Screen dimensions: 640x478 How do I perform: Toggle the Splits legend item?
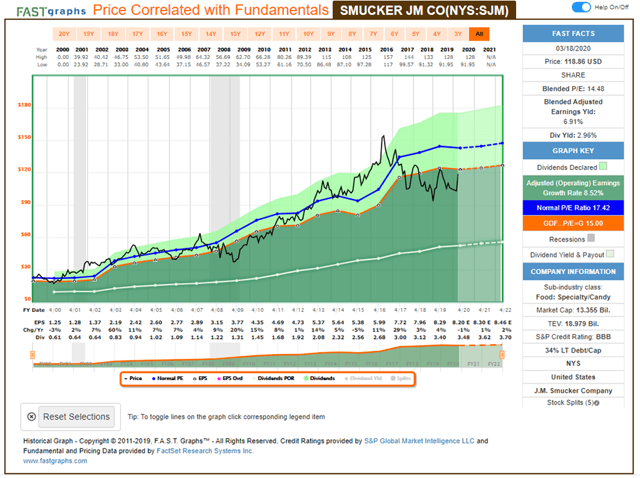(401, 380)
